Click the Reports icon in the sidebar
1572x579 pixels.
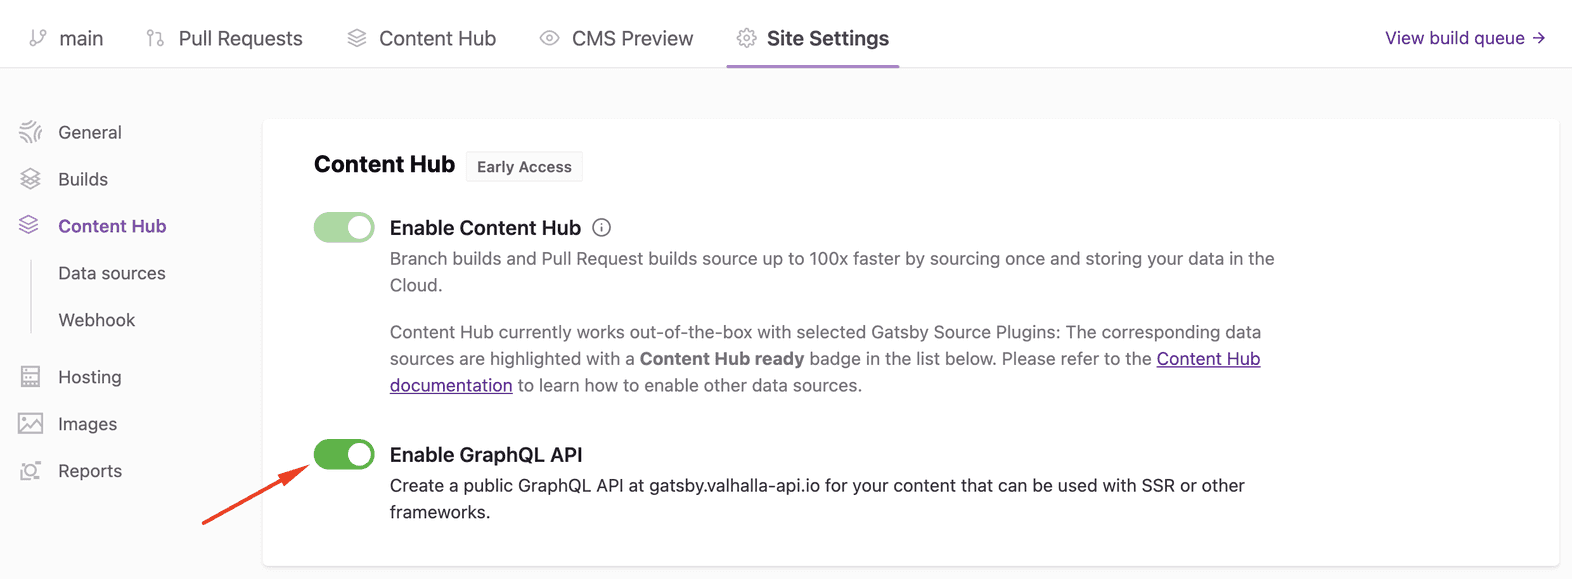click(30, 470)
